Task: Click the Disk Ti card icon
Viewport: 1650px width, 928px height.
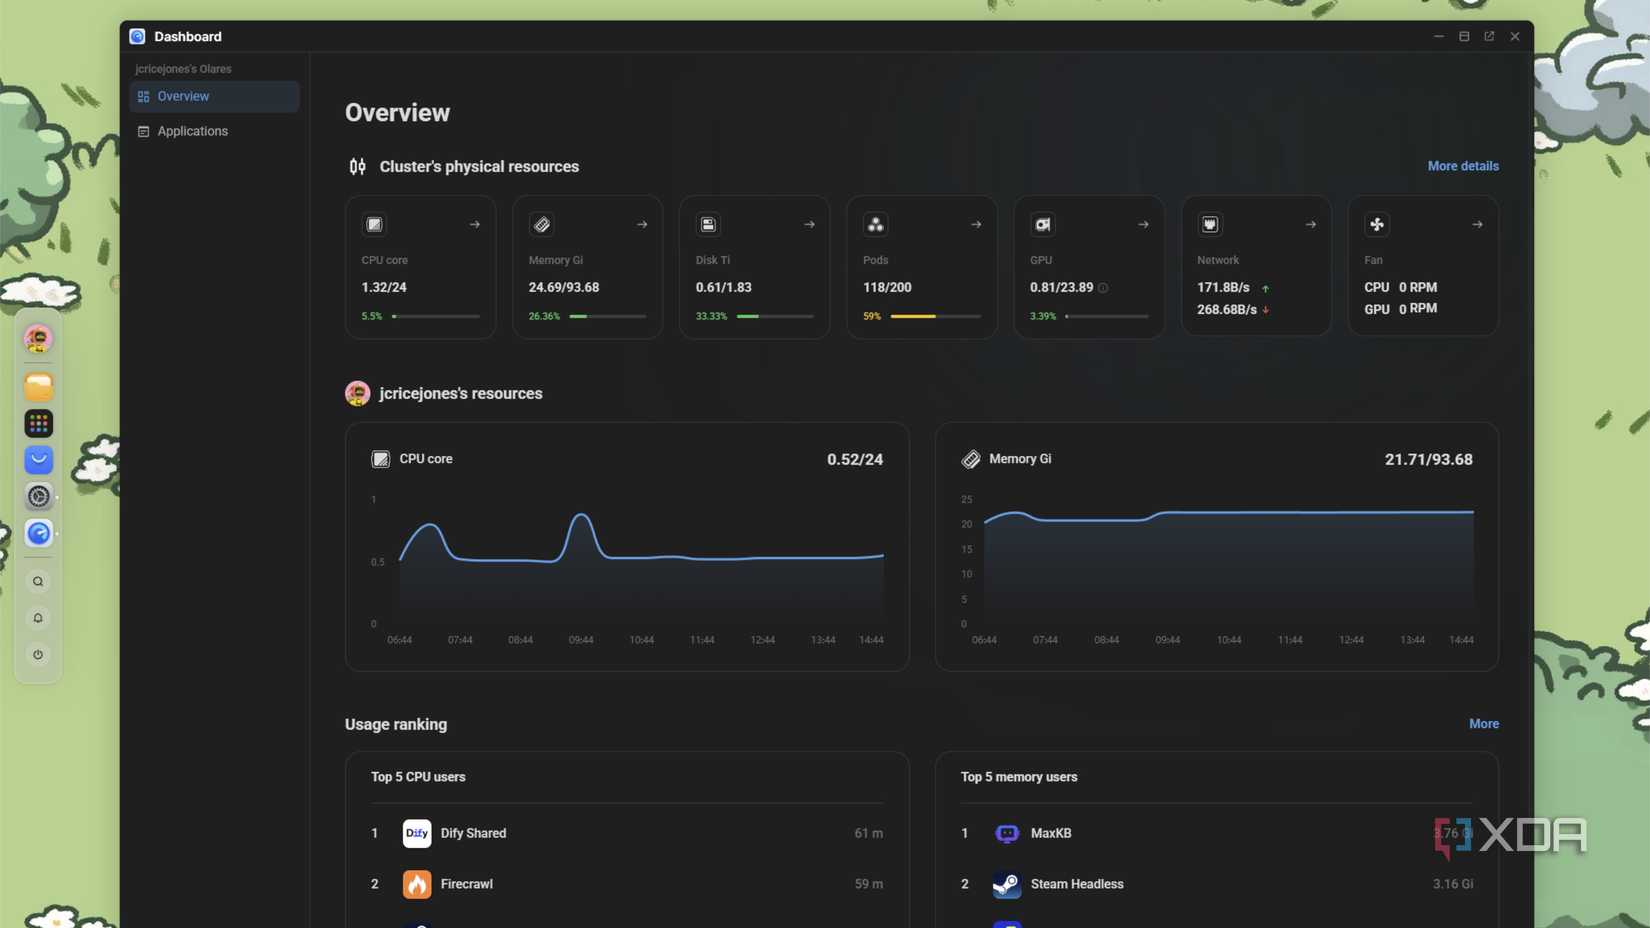Action: coord(708,224)
